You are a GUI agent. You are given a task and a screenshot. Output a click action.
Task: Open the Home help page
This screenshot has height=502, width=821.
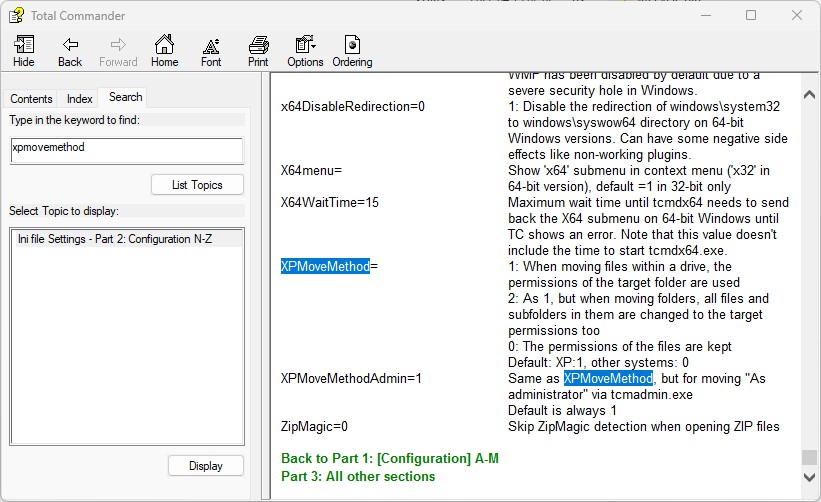tap(164, 51)
